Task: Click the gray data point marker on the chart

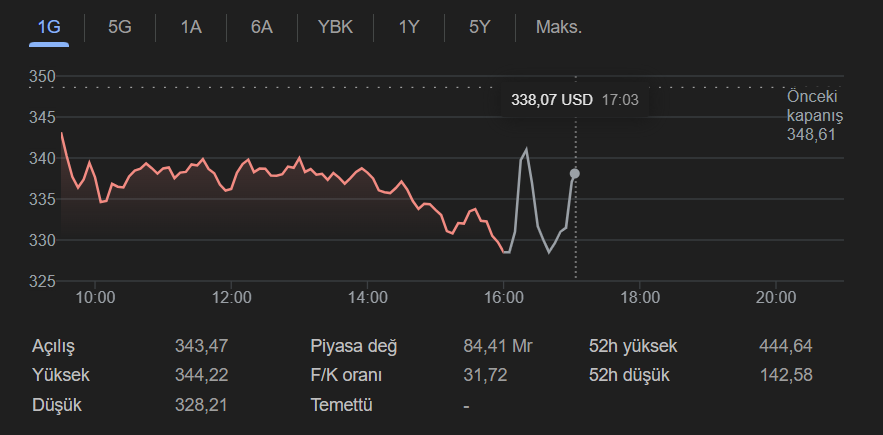Action: [x=574, y=174]
